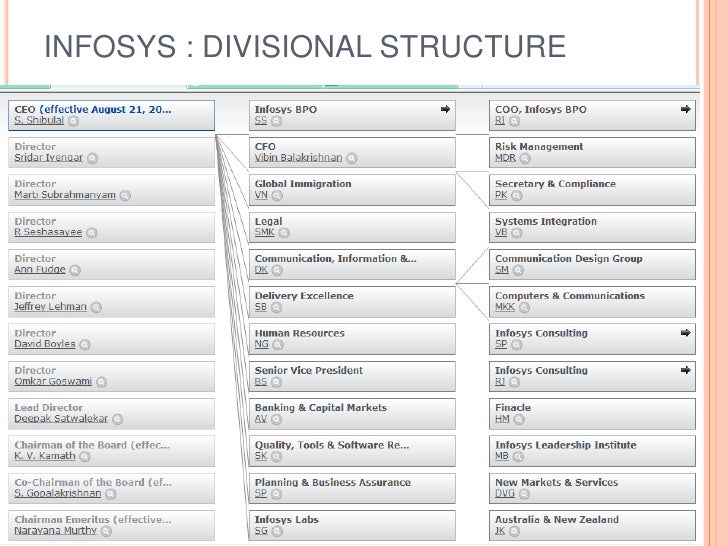Click the magnifier icon beside Vibin Balakrishnan
This screenshot has width=728, height=546.
(351, 158)
